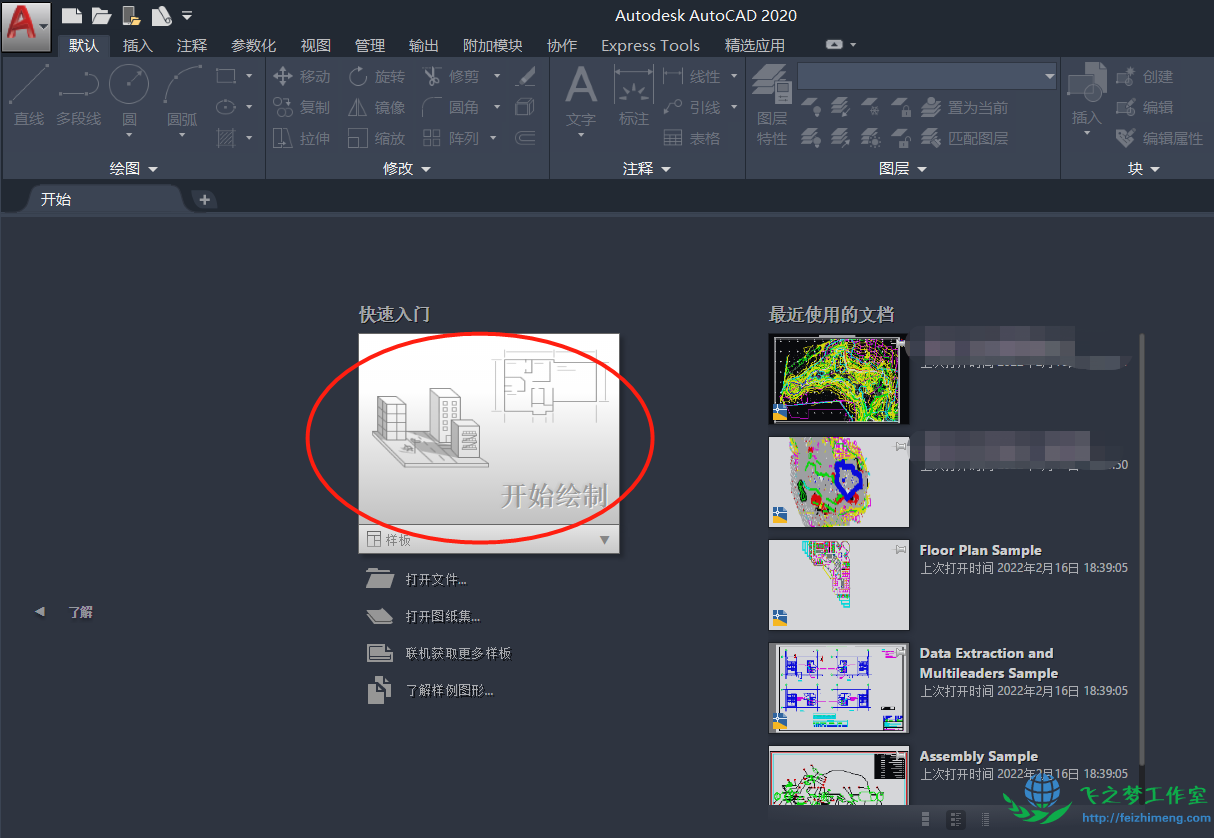Image resolution: width=1214 pixels, height=838 pixels.
Task: Expand the Draw (绘图) panel
Action: point(134,169)
